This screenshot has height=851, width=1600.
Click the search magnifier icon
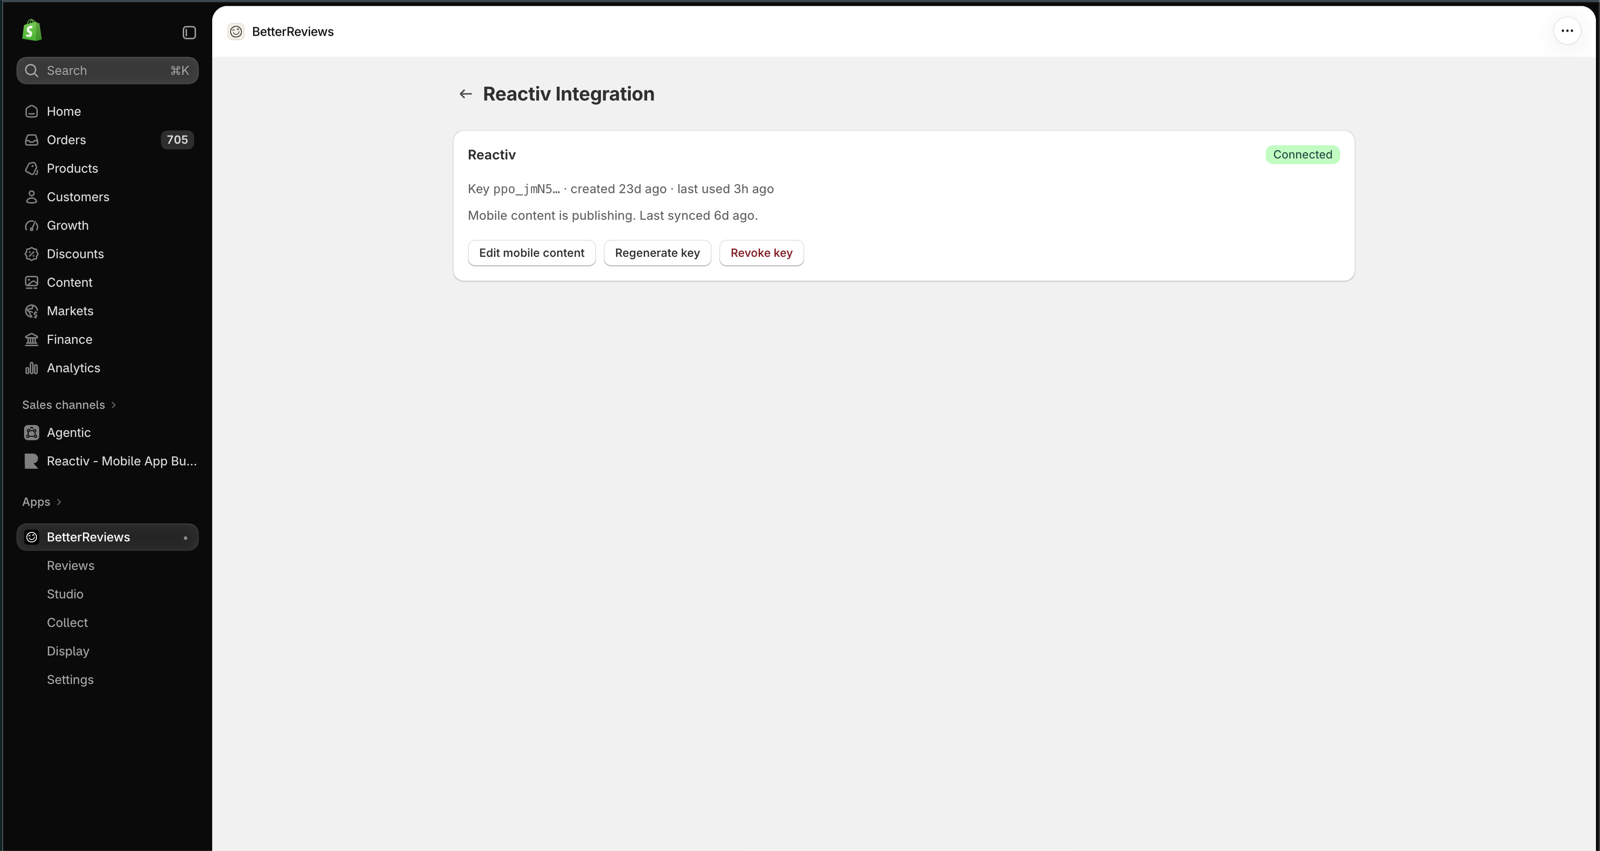[32, 71]
